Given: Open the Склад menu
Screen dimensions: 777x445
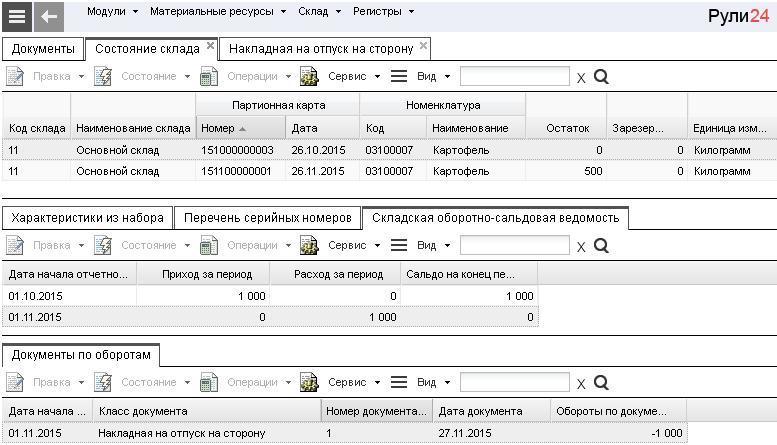Looking at the screenshot, I should (x=319, y=11).
